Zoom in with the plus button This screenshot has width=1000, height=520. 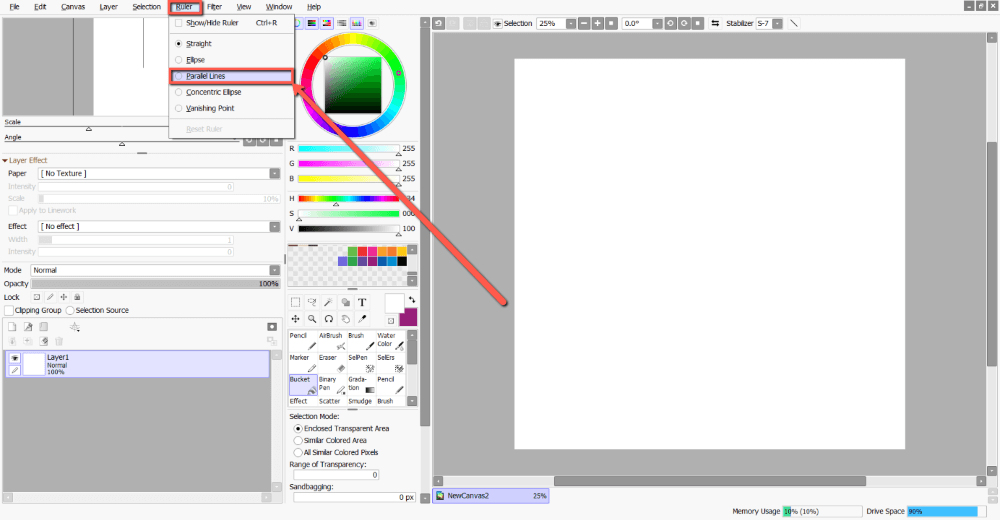pos(598,23)
